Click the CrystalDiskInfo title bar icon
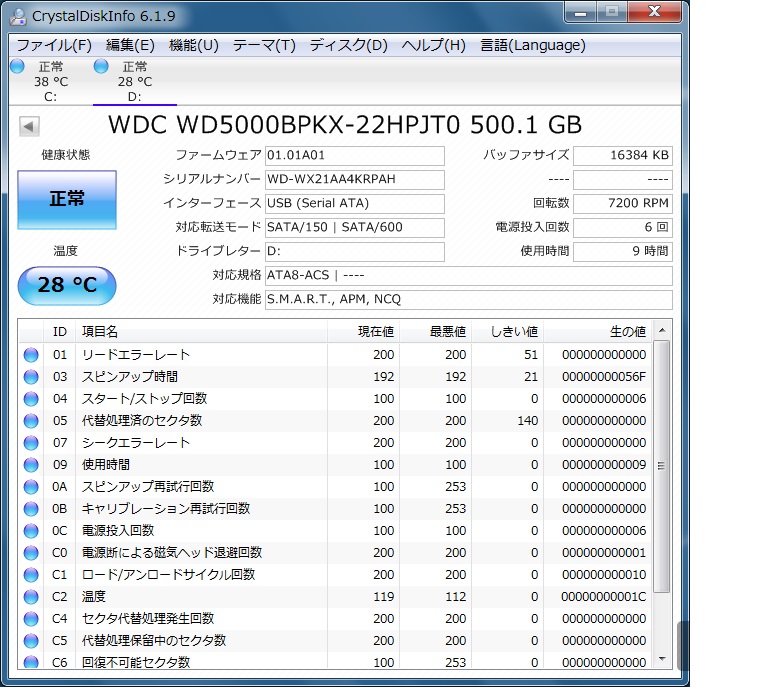The image size is (768, 687). pos(18,16)
